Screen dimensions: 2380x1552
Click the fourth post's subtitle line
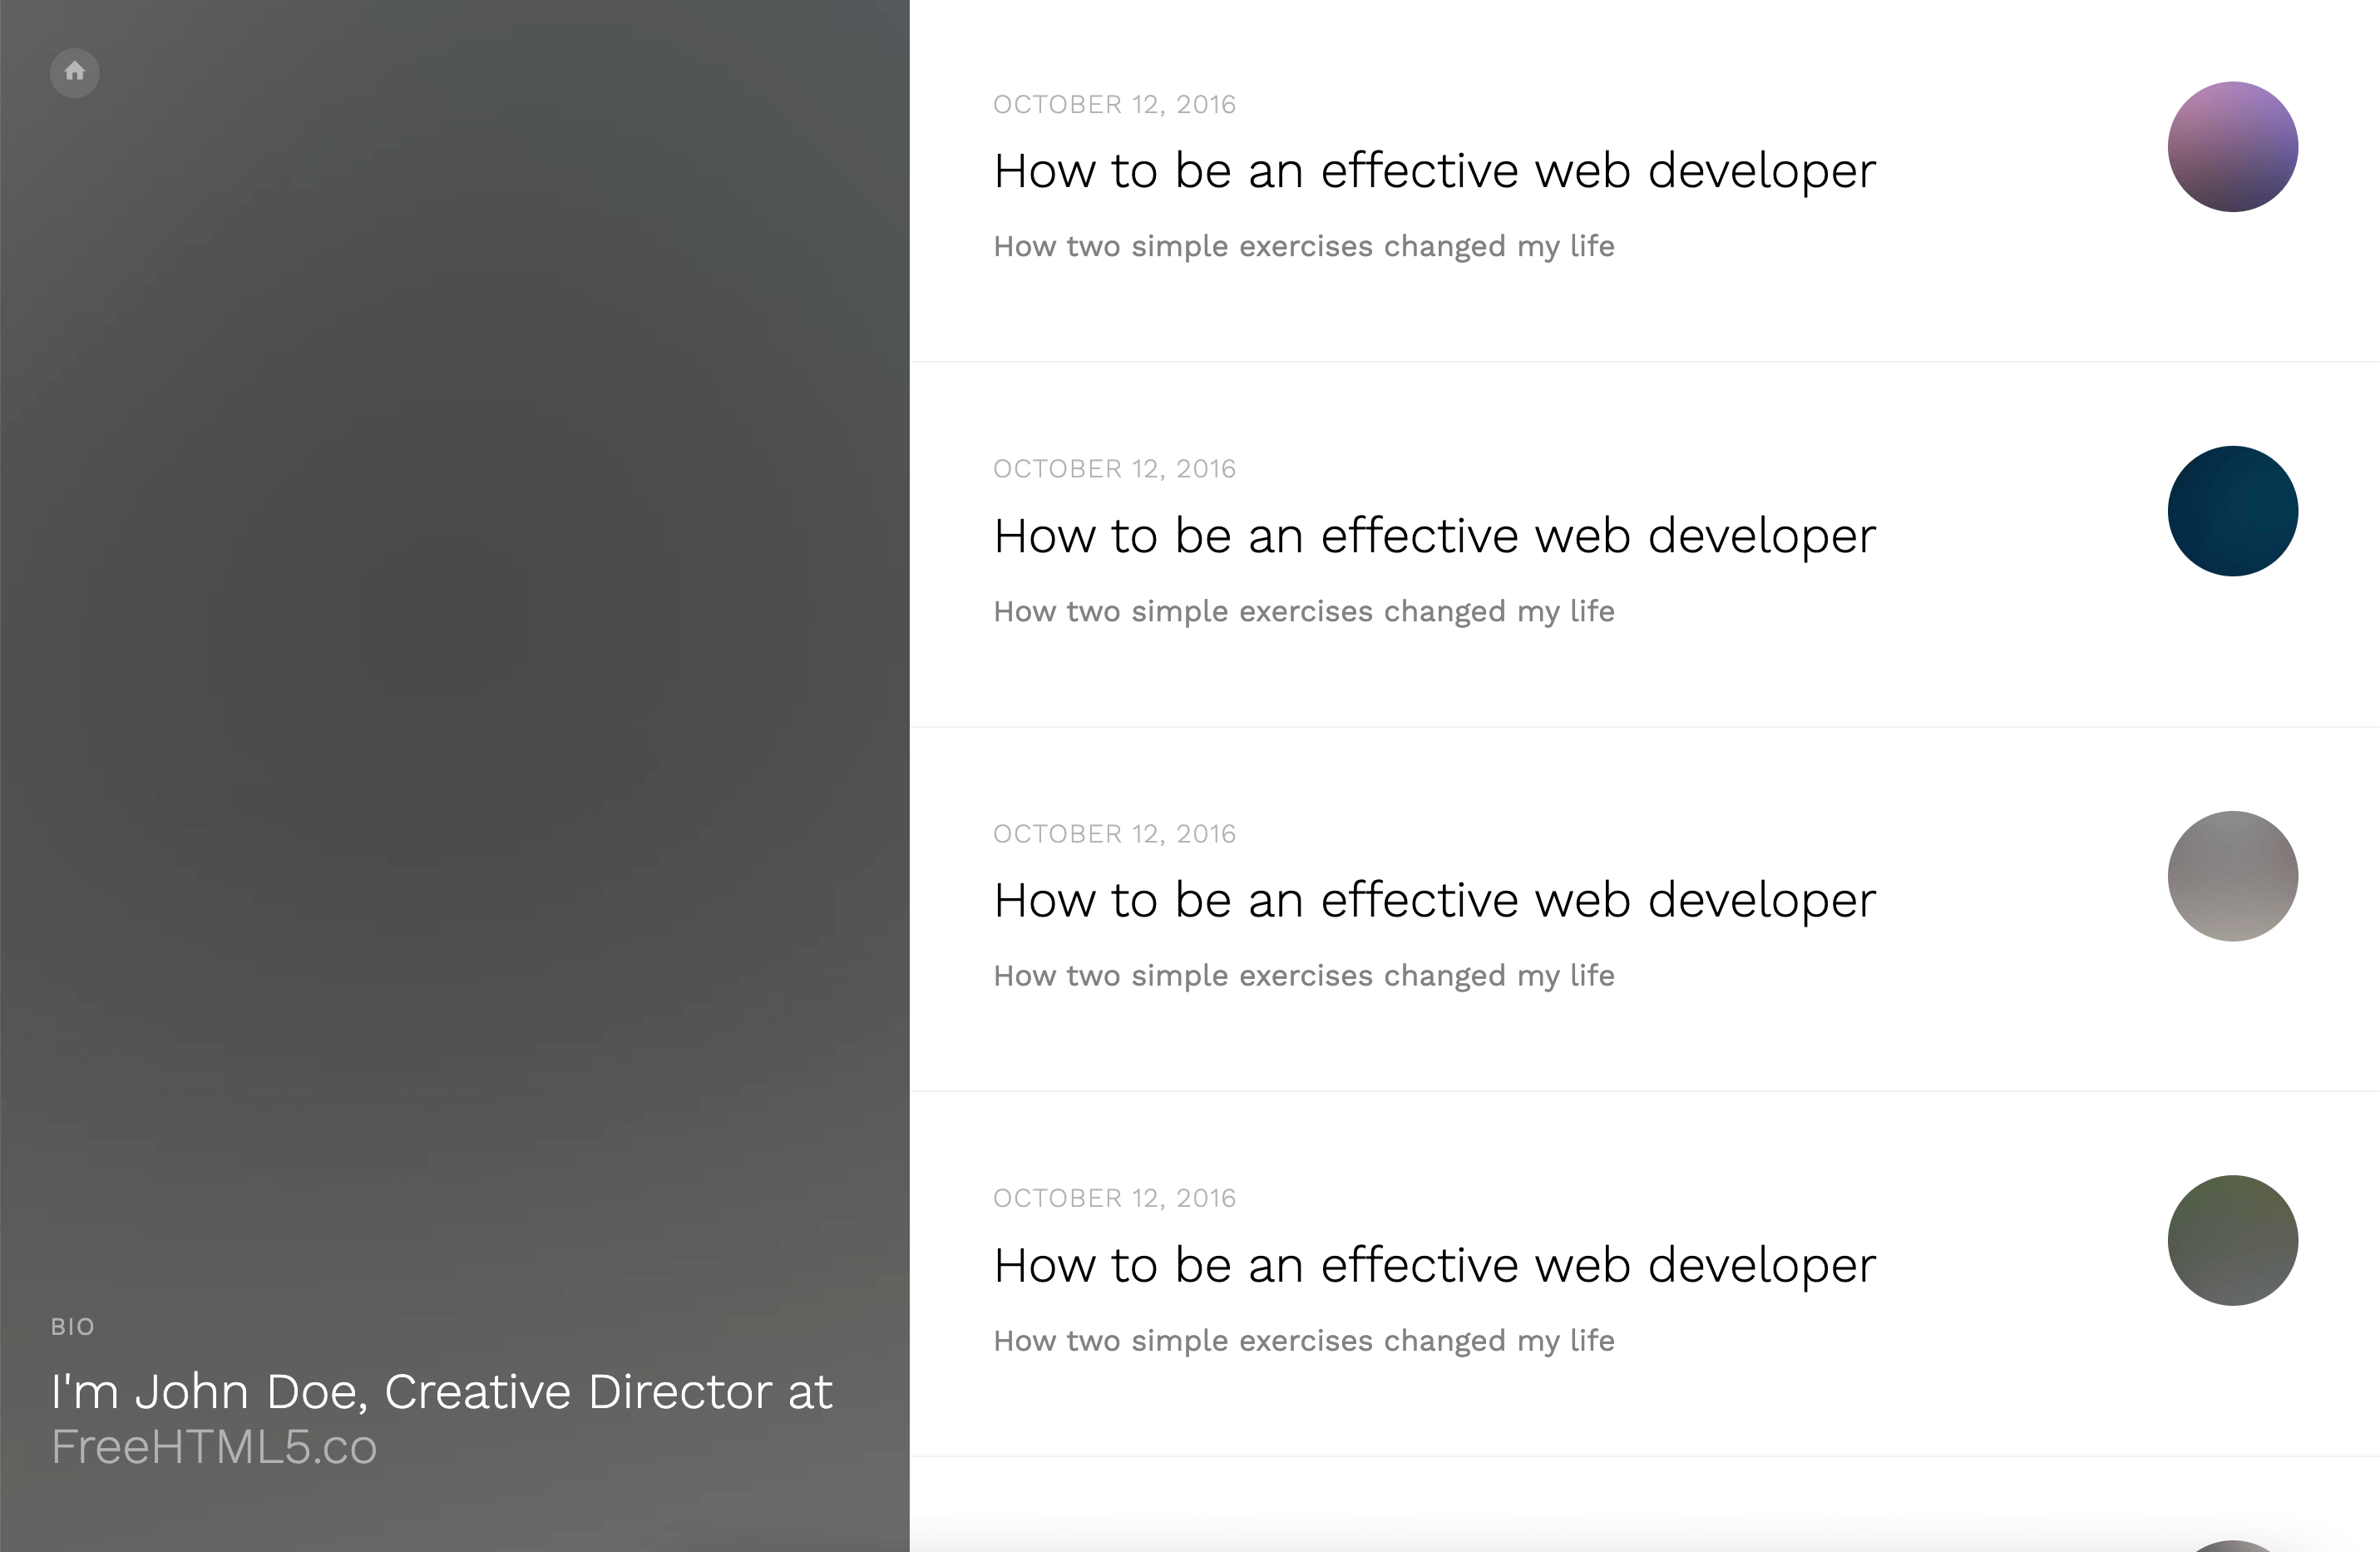(1302, 1340)
